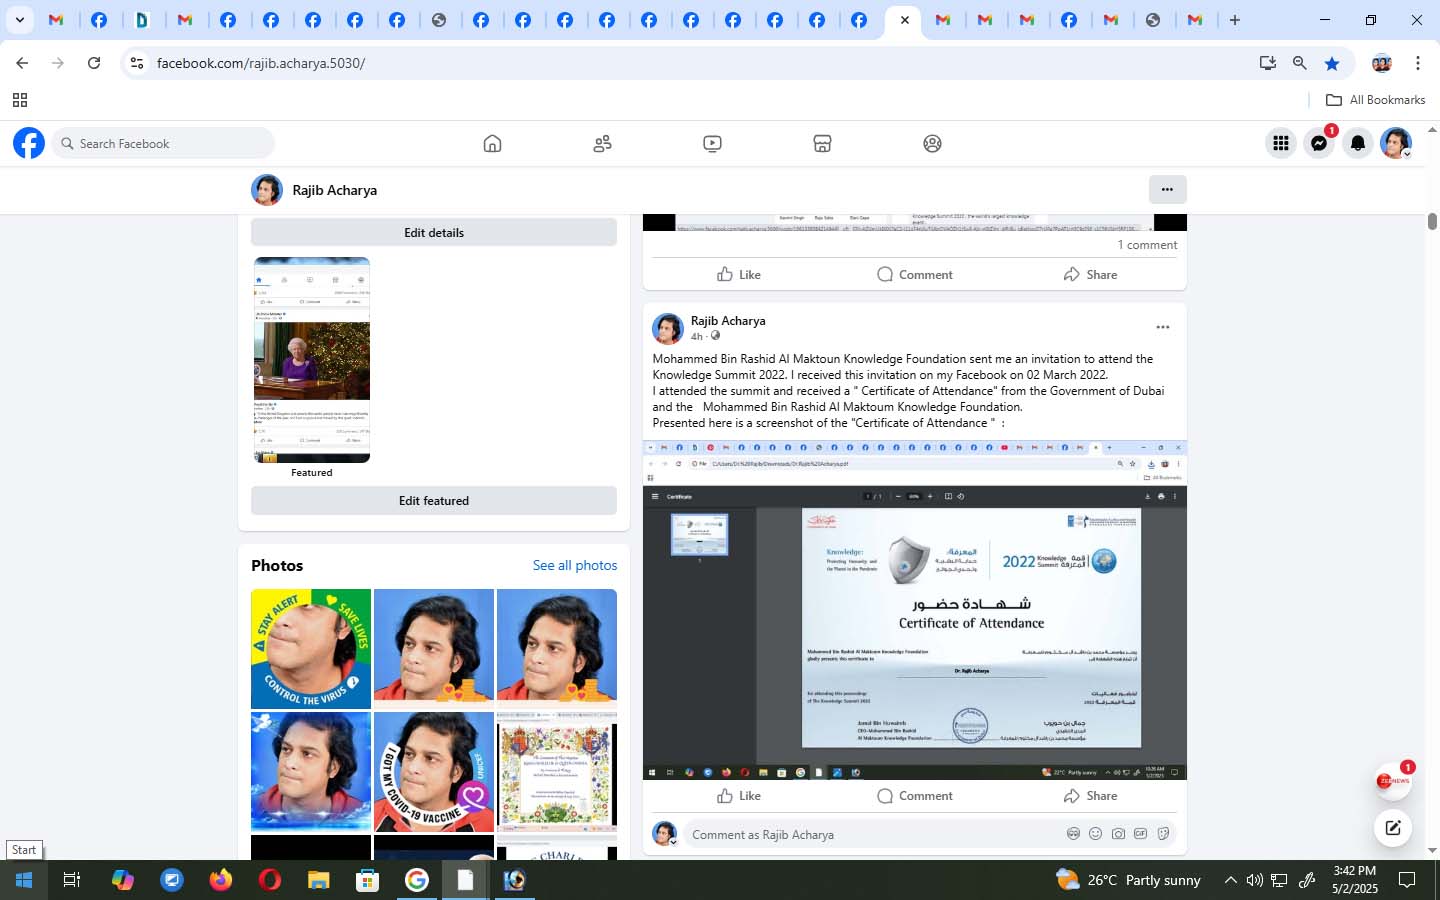Open Task View on the taskbar
1440x900 pixels.
(72, 880)
